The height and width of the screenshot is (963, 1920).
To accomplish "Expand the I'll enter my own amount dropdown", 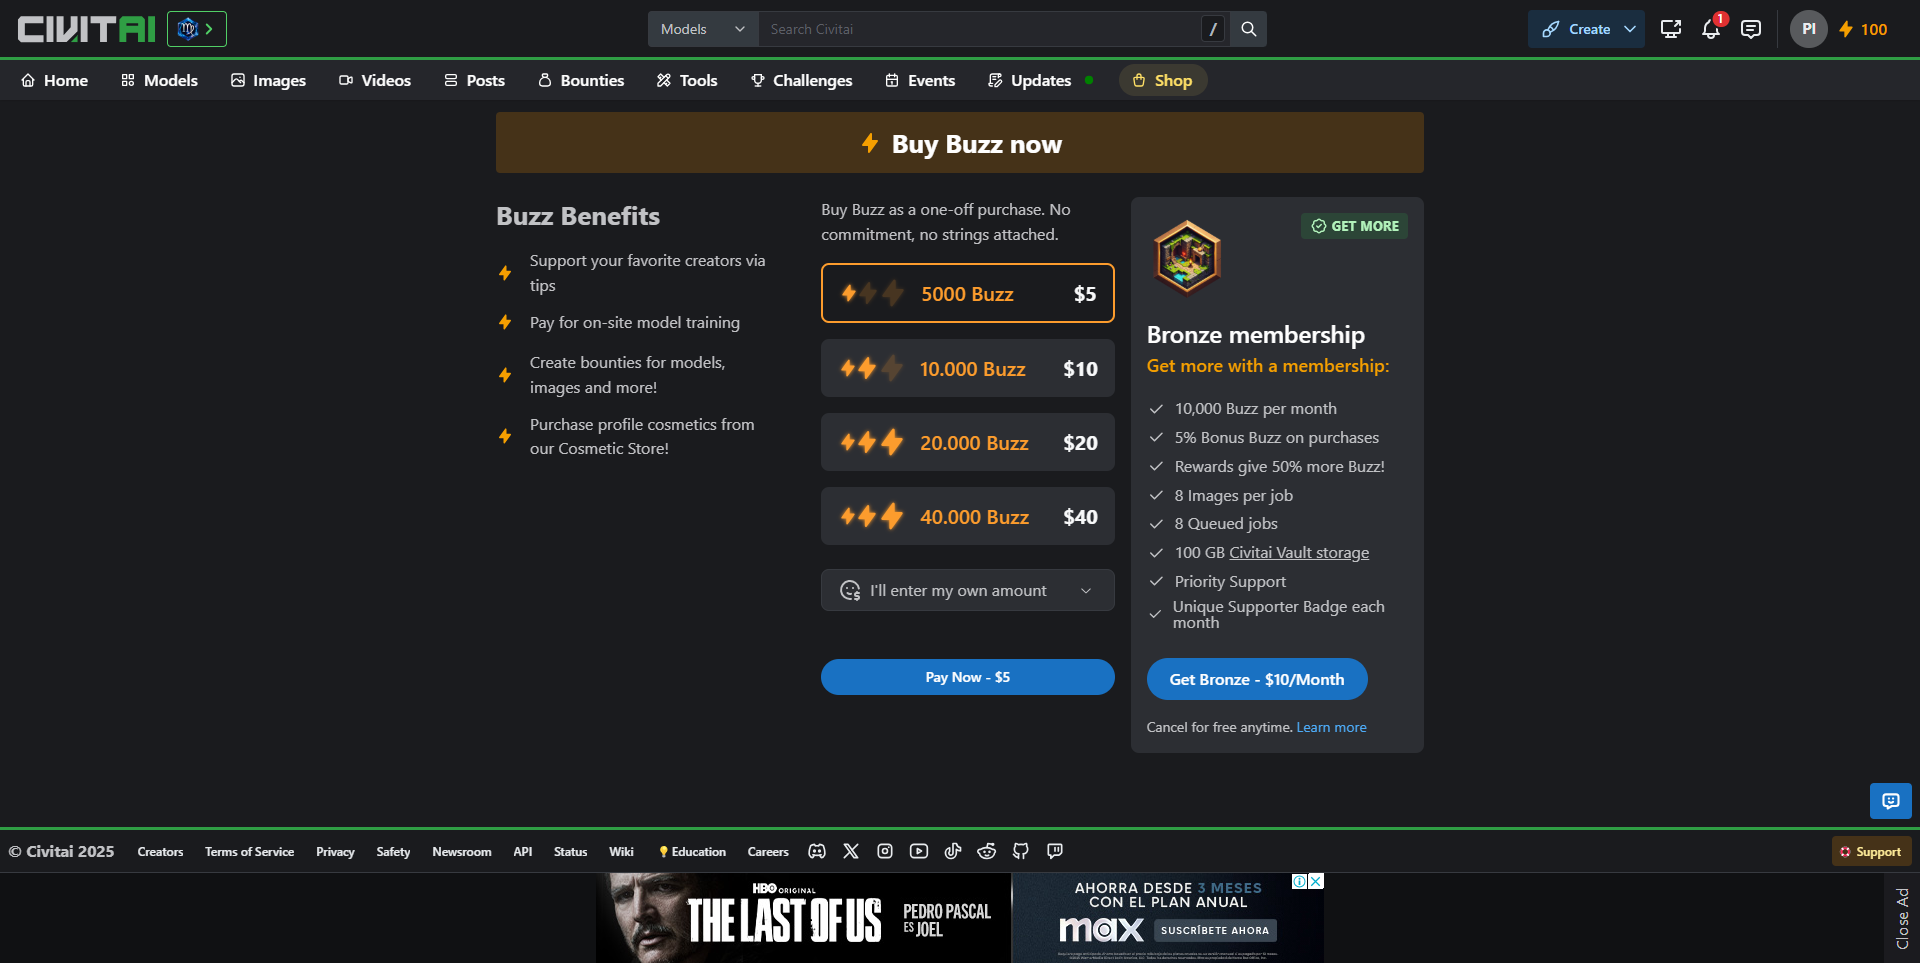I will (x=968, y=590).
